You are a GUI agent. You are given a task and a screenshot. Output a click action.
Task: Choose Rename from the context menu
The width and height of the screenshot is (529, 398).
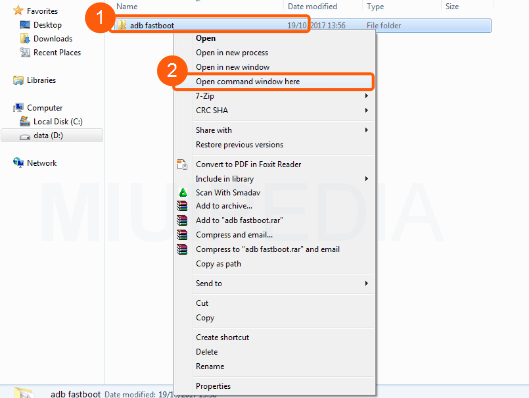274,366
